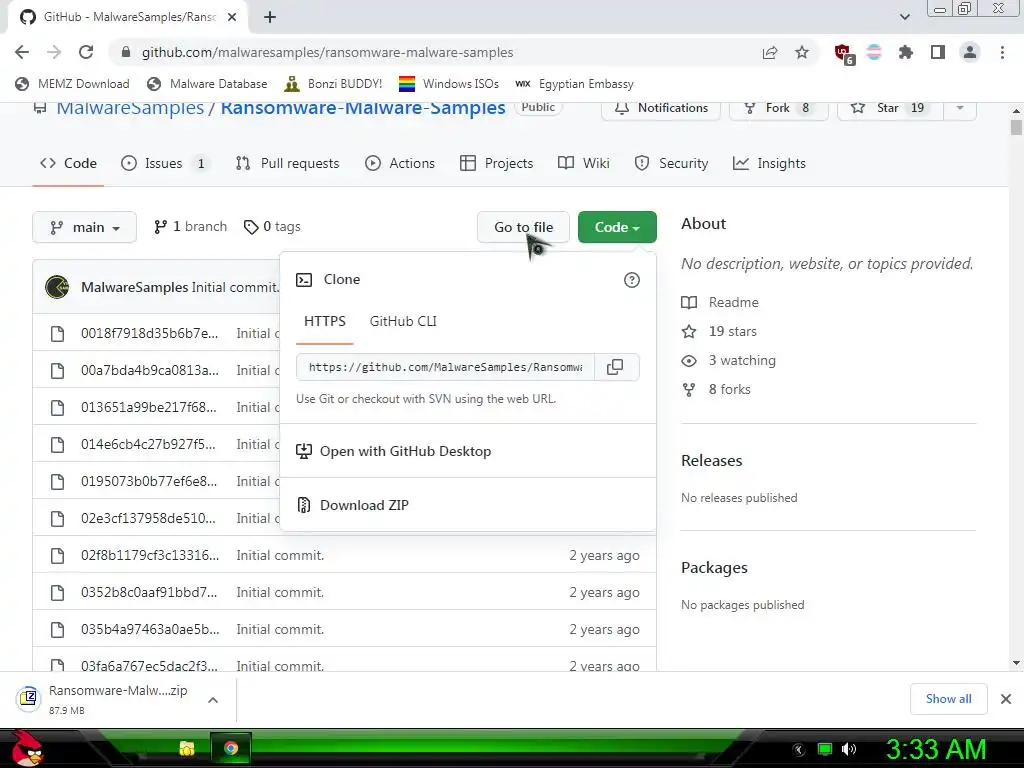Click the clone URL text field
The image size is (1024, 768).
[445, 367]
